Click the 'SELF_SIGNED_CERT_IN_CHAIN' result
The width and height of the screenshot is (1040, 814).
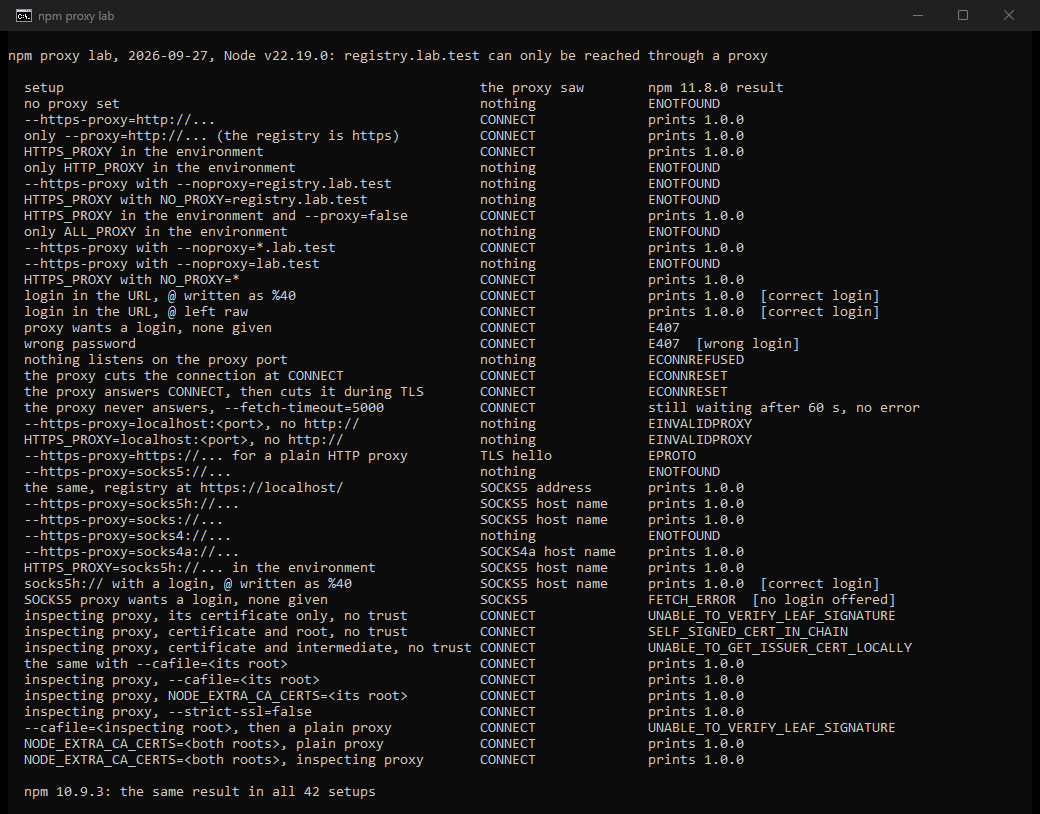pos(748,632)
